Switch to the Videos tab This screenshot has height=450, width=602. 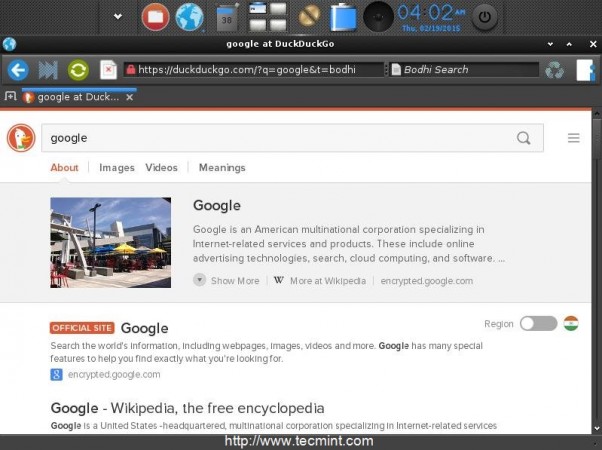coord(161,168)
